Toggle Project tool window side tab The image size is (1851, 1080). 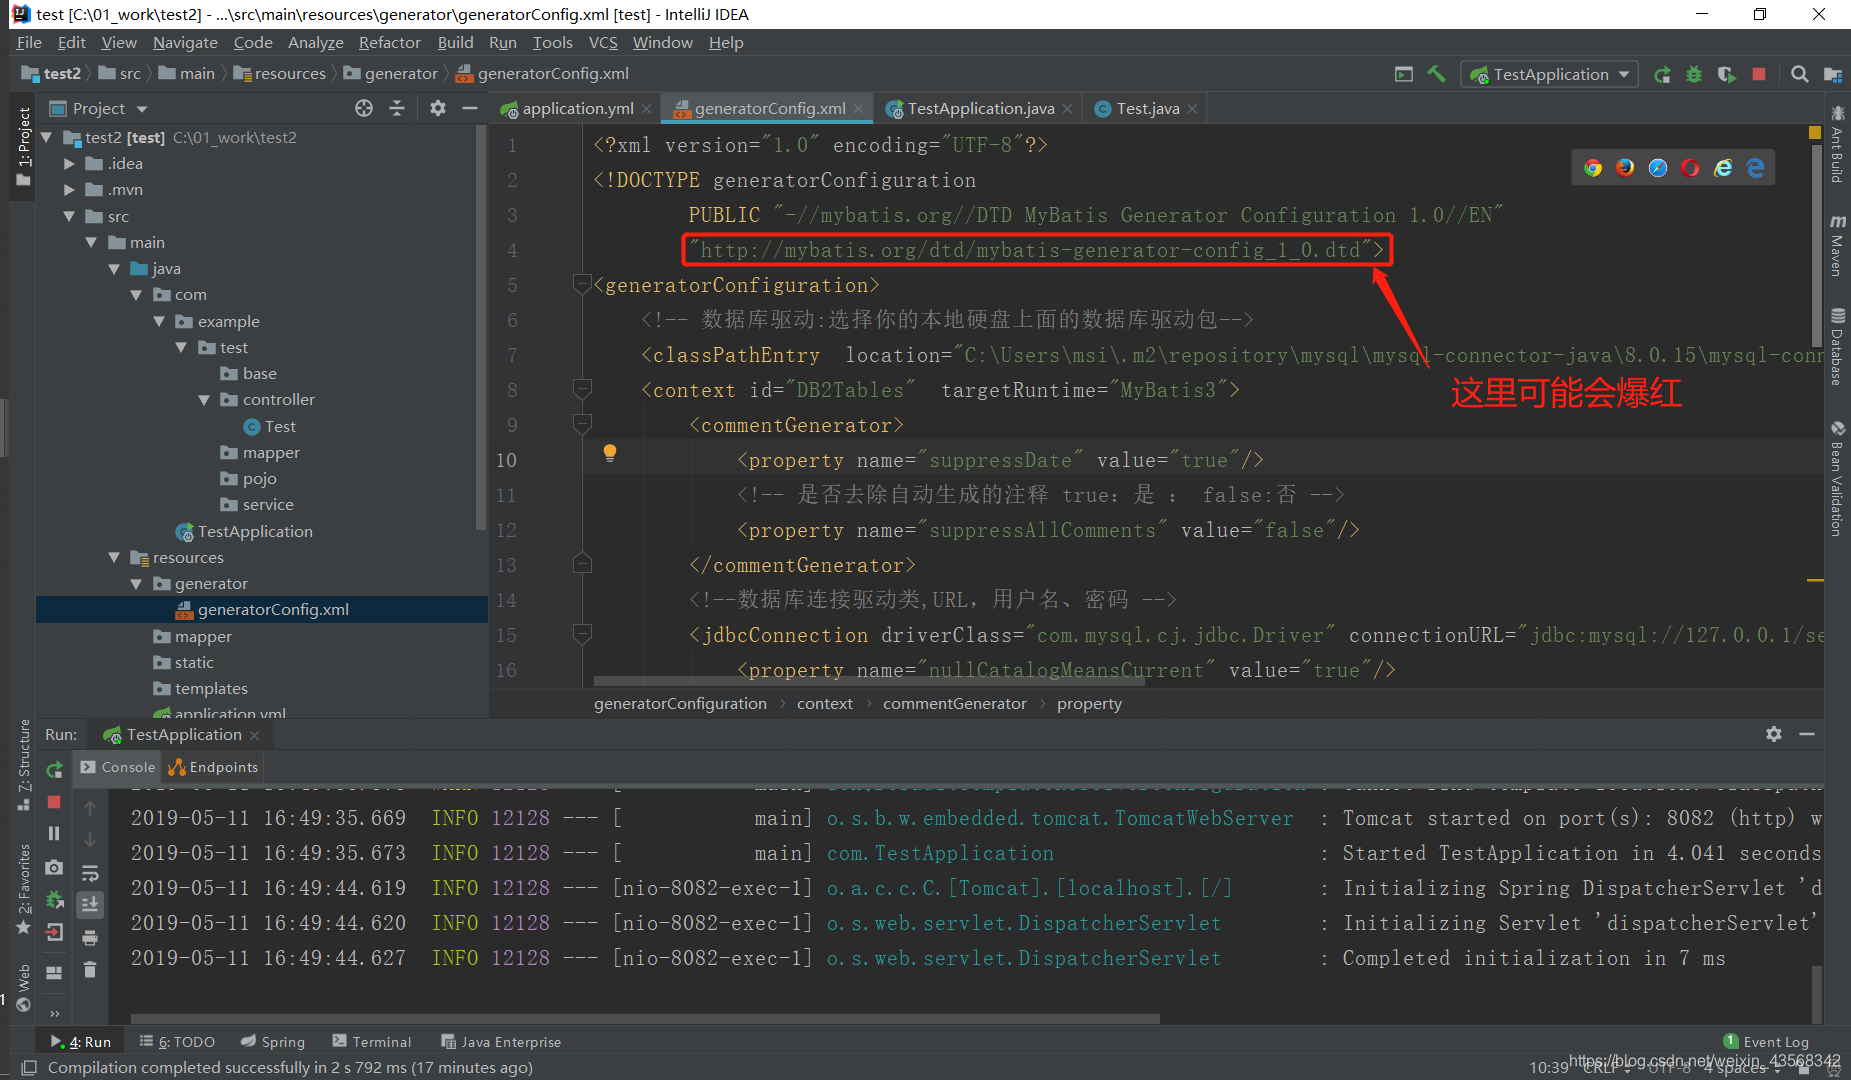(x=23, y=146)
